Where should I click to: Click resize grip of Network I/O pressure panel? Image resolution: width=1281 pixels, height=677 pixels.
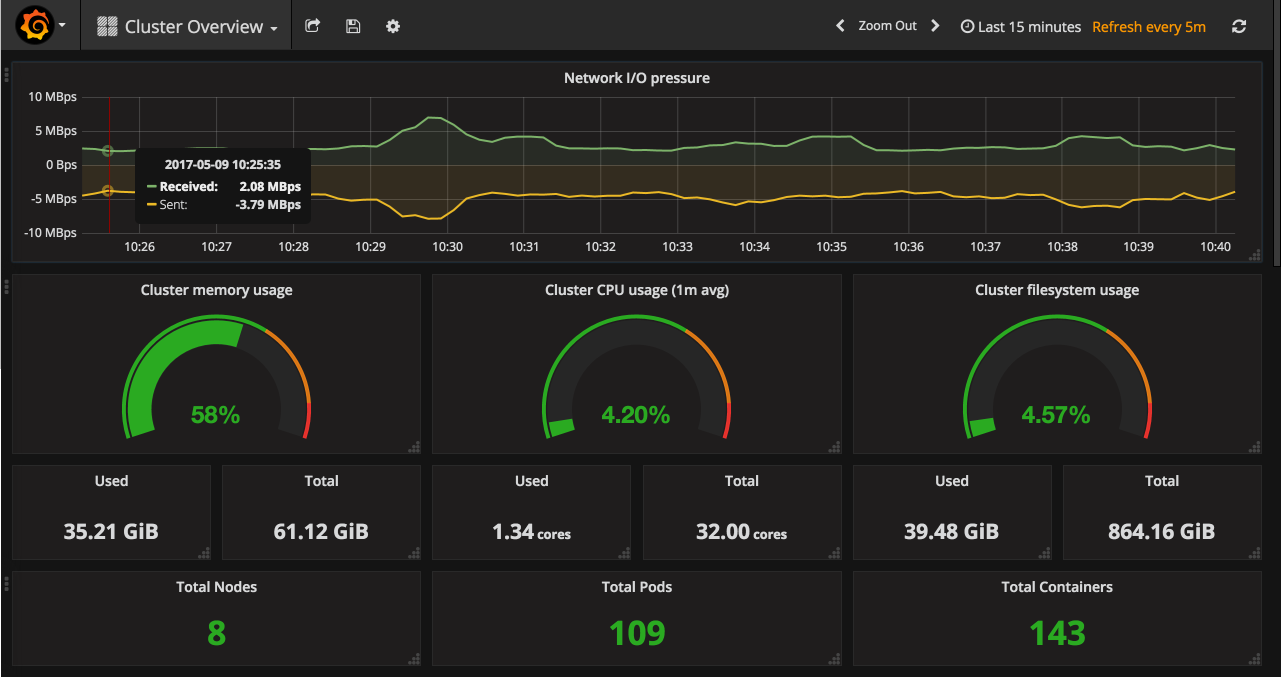coord(1255,256)
